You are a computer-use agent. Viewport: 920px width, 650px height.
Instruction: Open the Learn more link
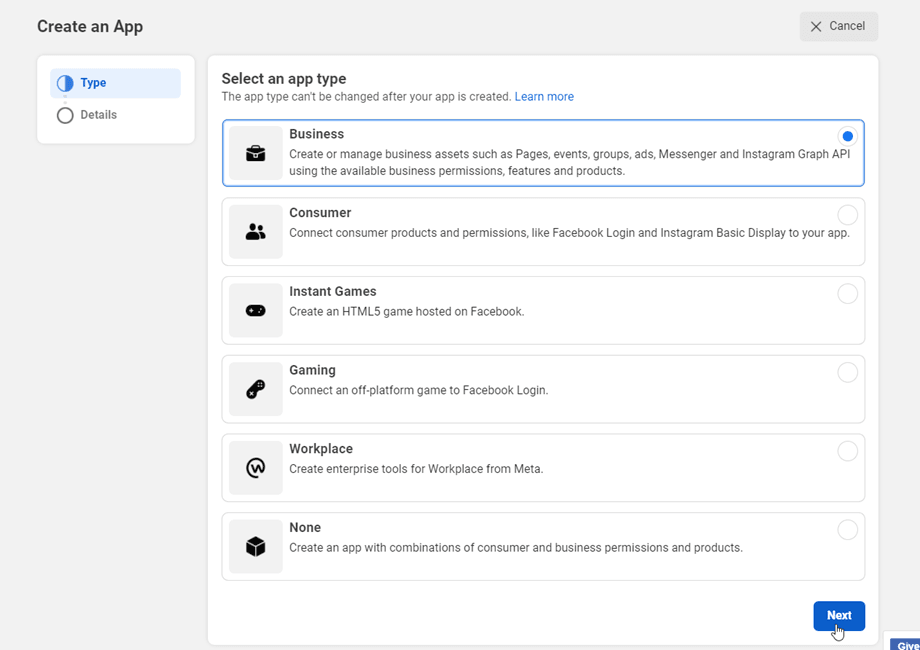click(x=544, y=97)
